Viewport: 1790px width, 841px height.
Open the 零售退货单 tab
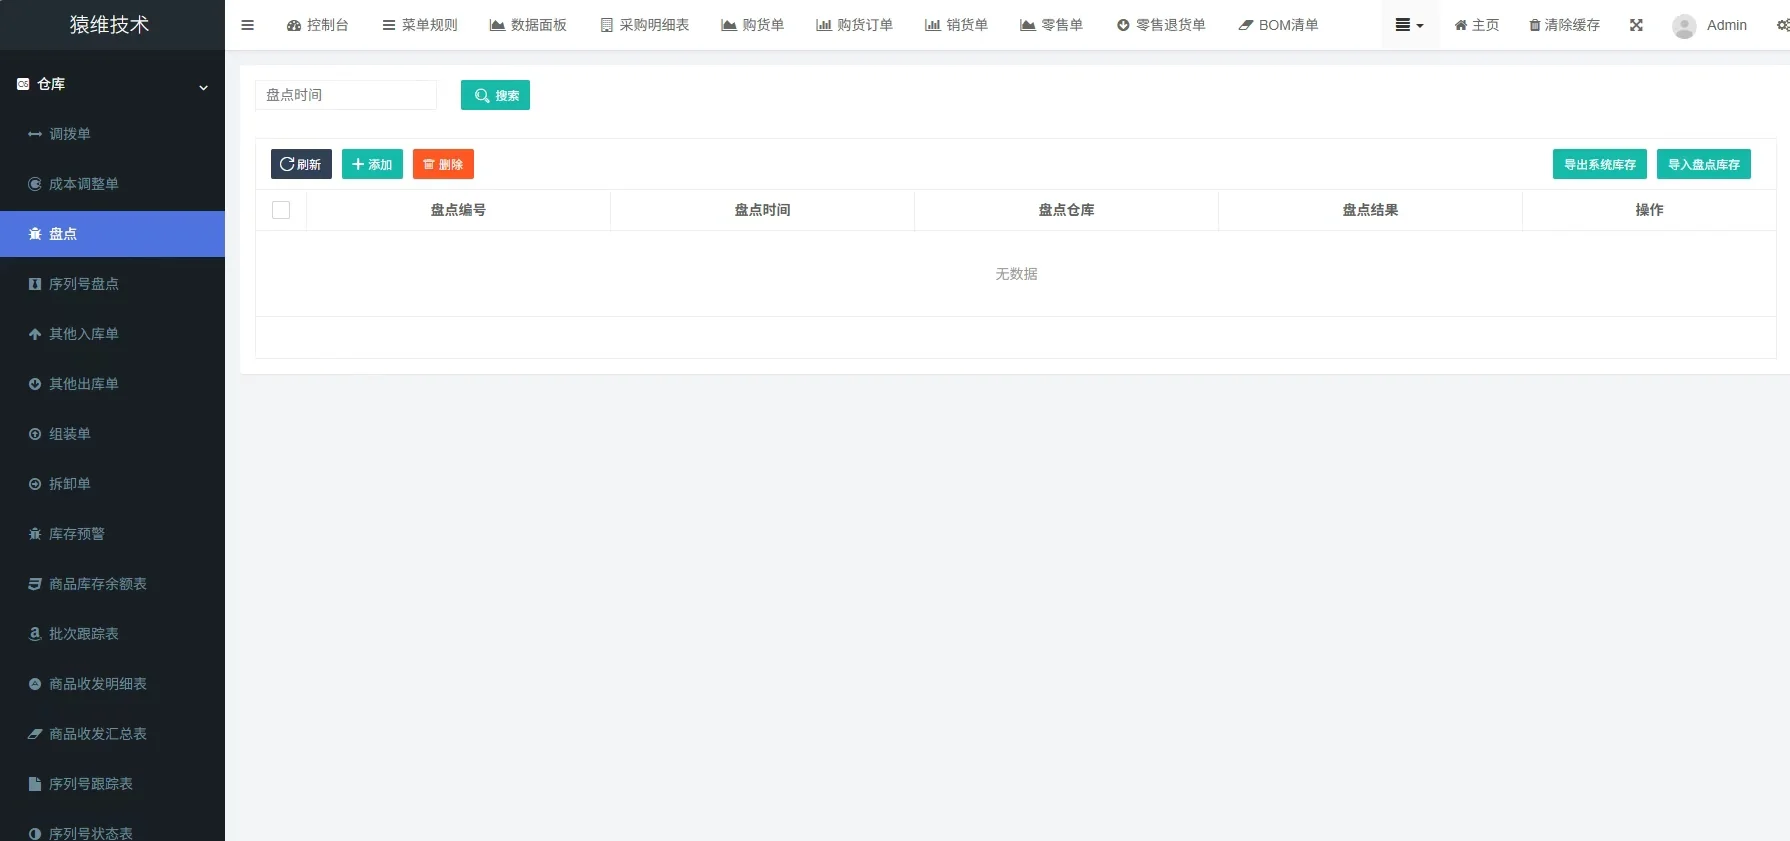point(1161,25)
